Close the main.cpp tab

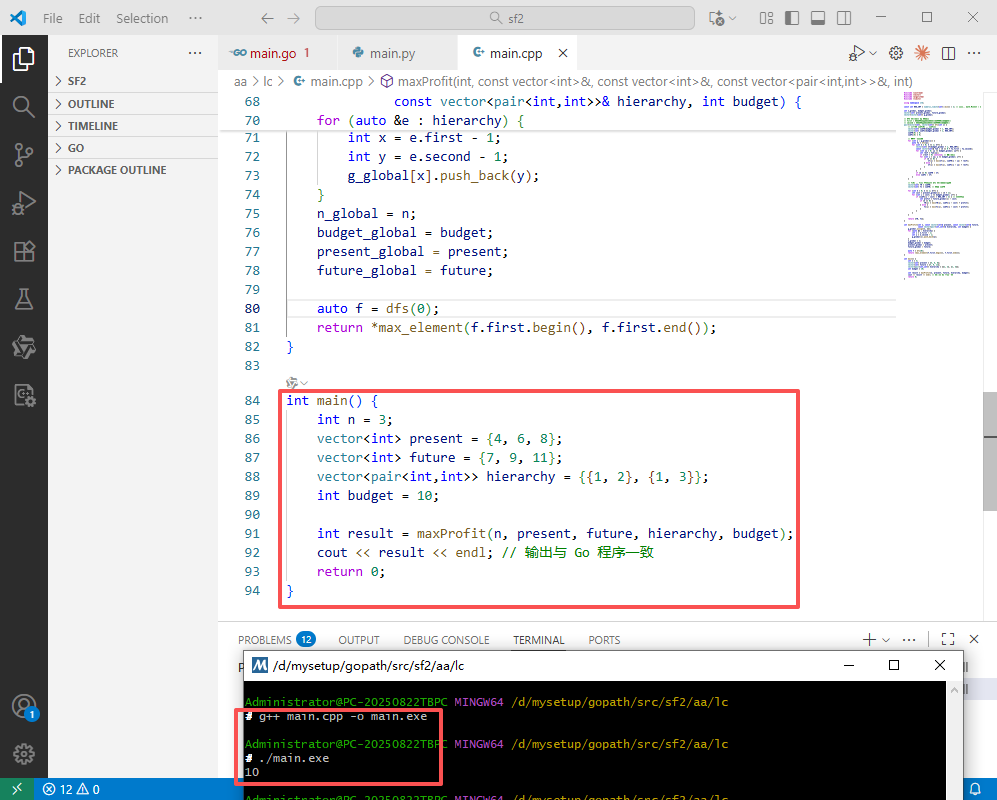click(563, 53)
